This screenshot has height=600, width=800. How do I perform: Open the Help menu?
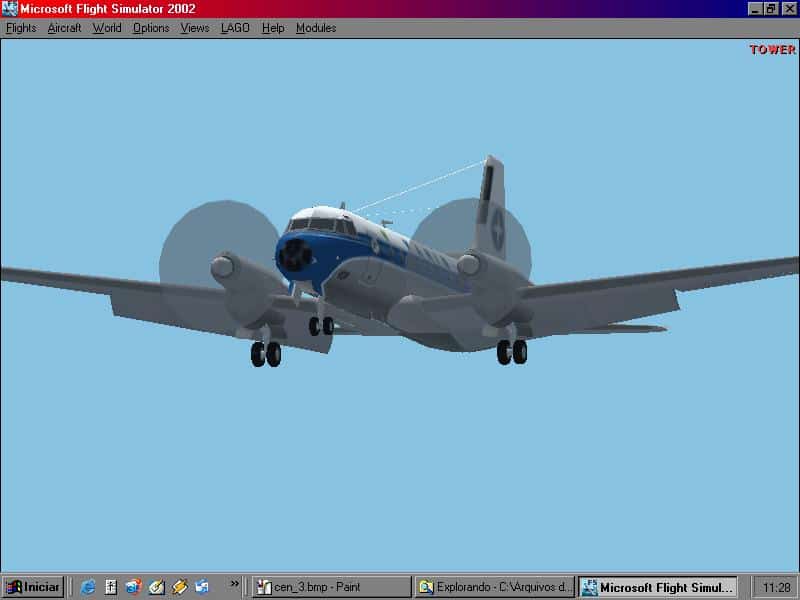pyautogui.click(x=273, y=28)
